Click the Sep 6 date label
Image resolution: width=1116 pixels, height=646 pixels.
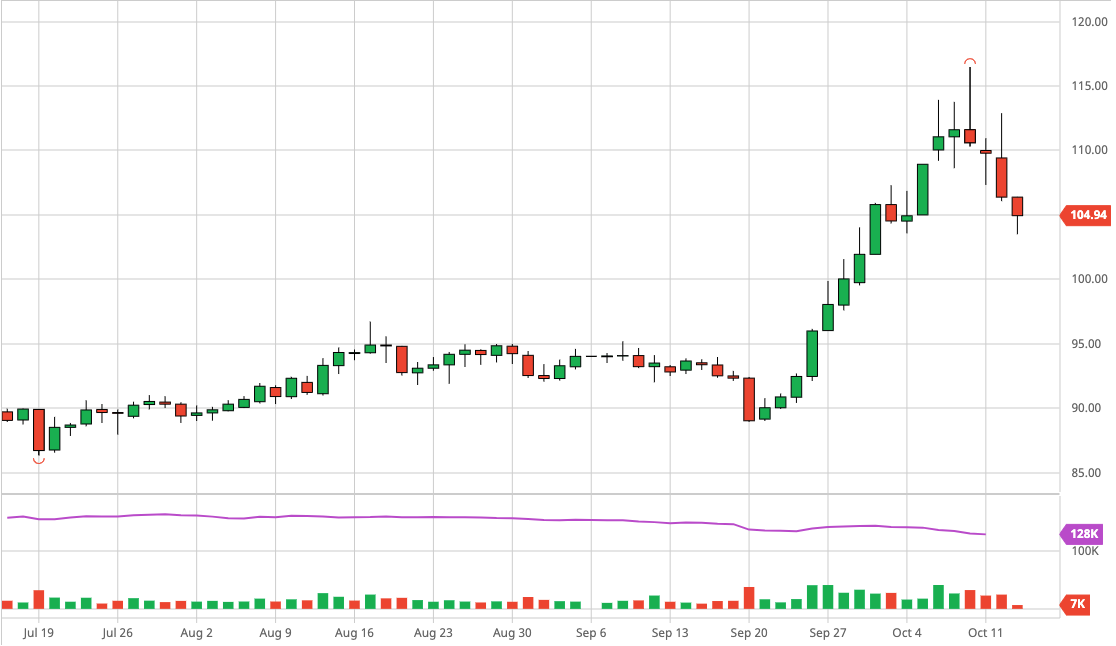(x=591, y=632)
